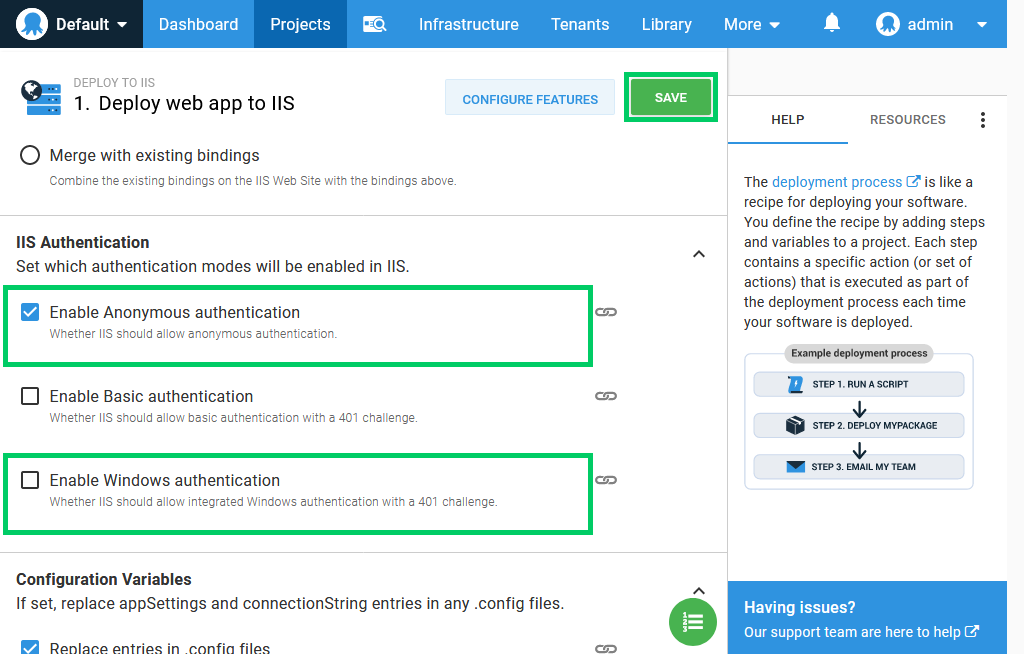Switch to the Help tab

[788, 120]
